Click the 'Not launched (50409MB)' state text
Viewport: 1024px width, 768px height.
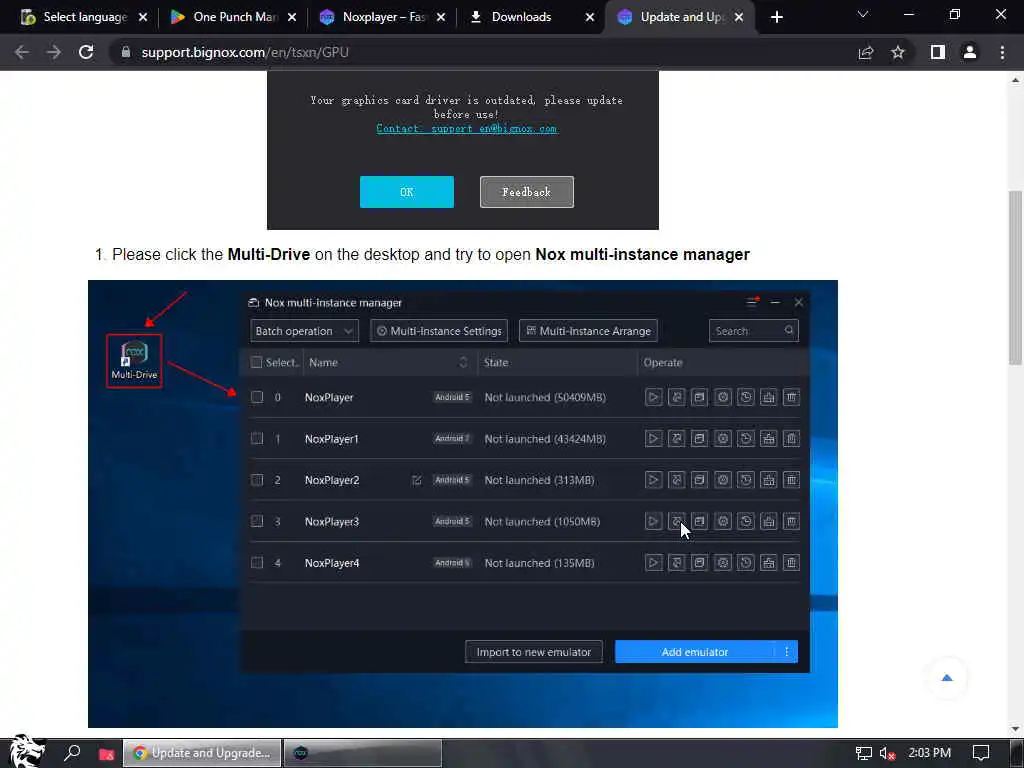pyautogui.click(x=545, y=397)
